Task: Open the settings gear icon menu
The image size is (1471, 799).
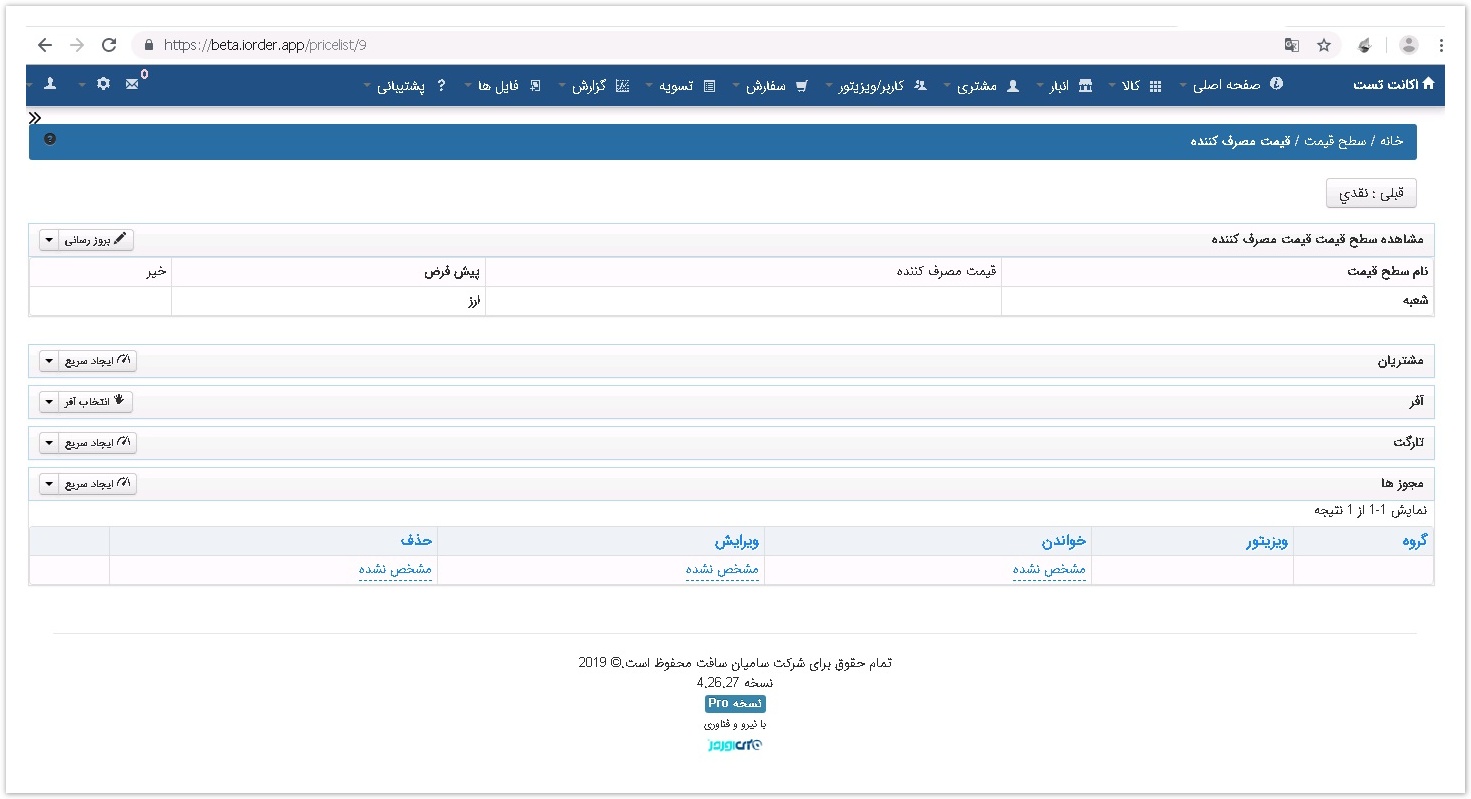Action: 103,85
